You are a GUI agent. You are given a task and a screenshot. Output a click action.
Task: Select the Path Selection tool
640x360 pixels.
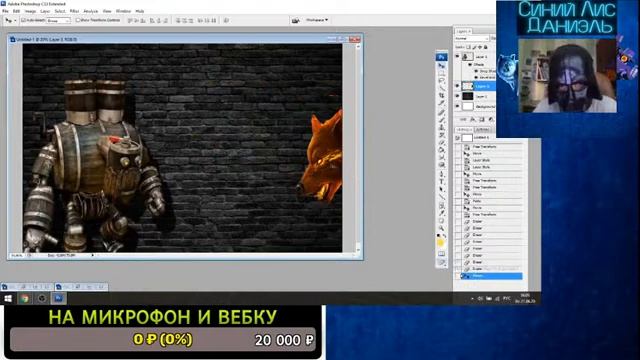[x=441, y=189]
